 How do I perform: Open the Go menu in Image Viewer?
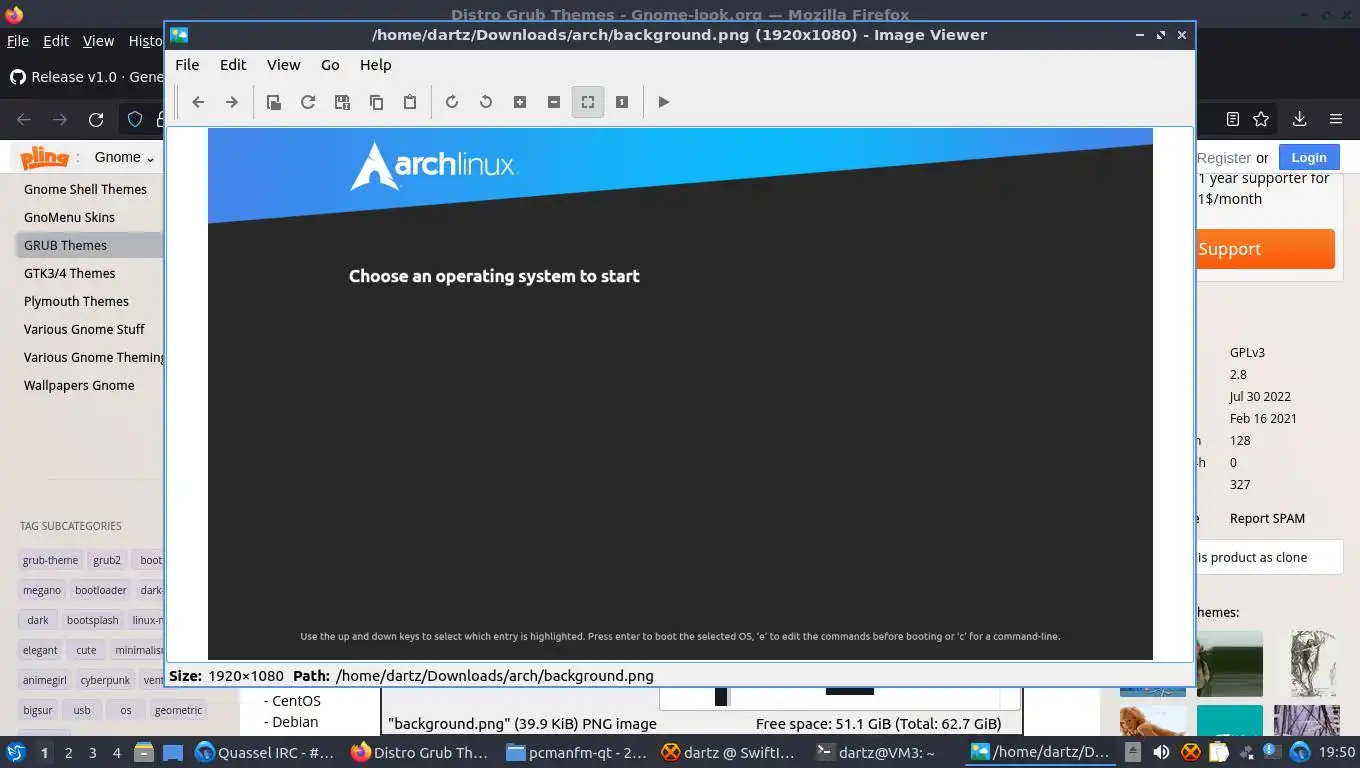[330, 64]
